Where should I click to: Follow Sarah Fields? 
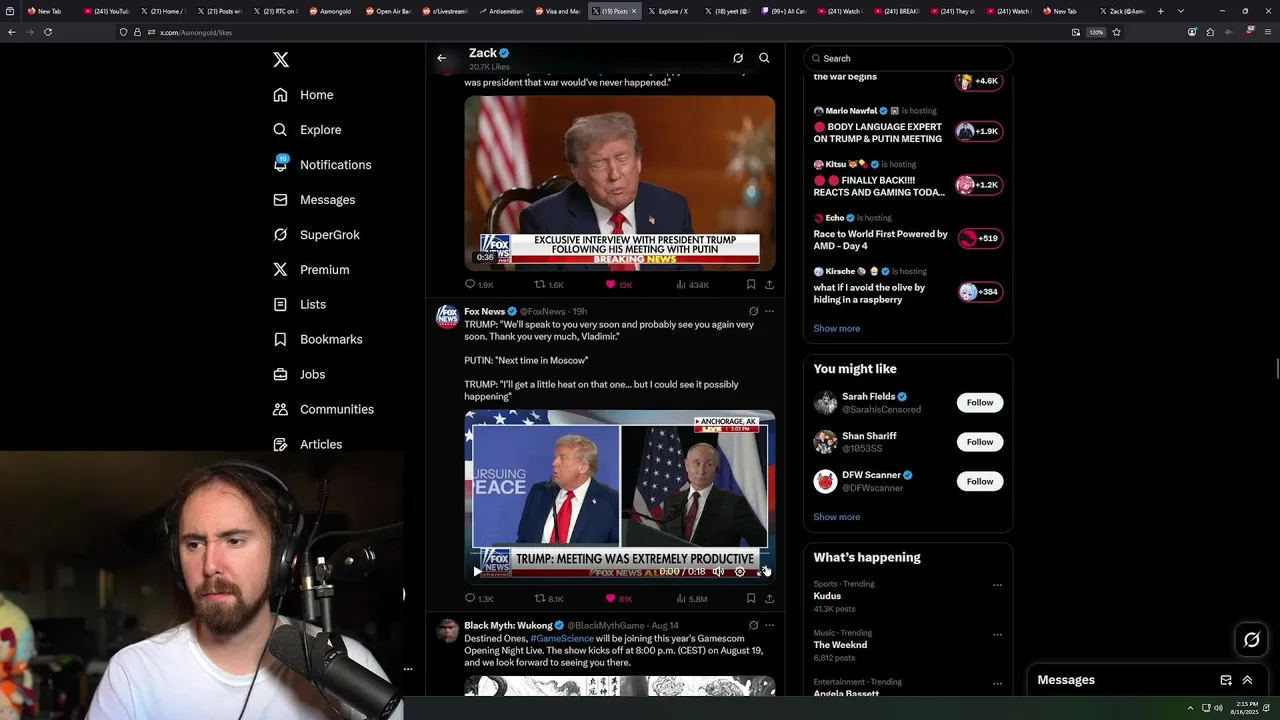coord(980,403)
